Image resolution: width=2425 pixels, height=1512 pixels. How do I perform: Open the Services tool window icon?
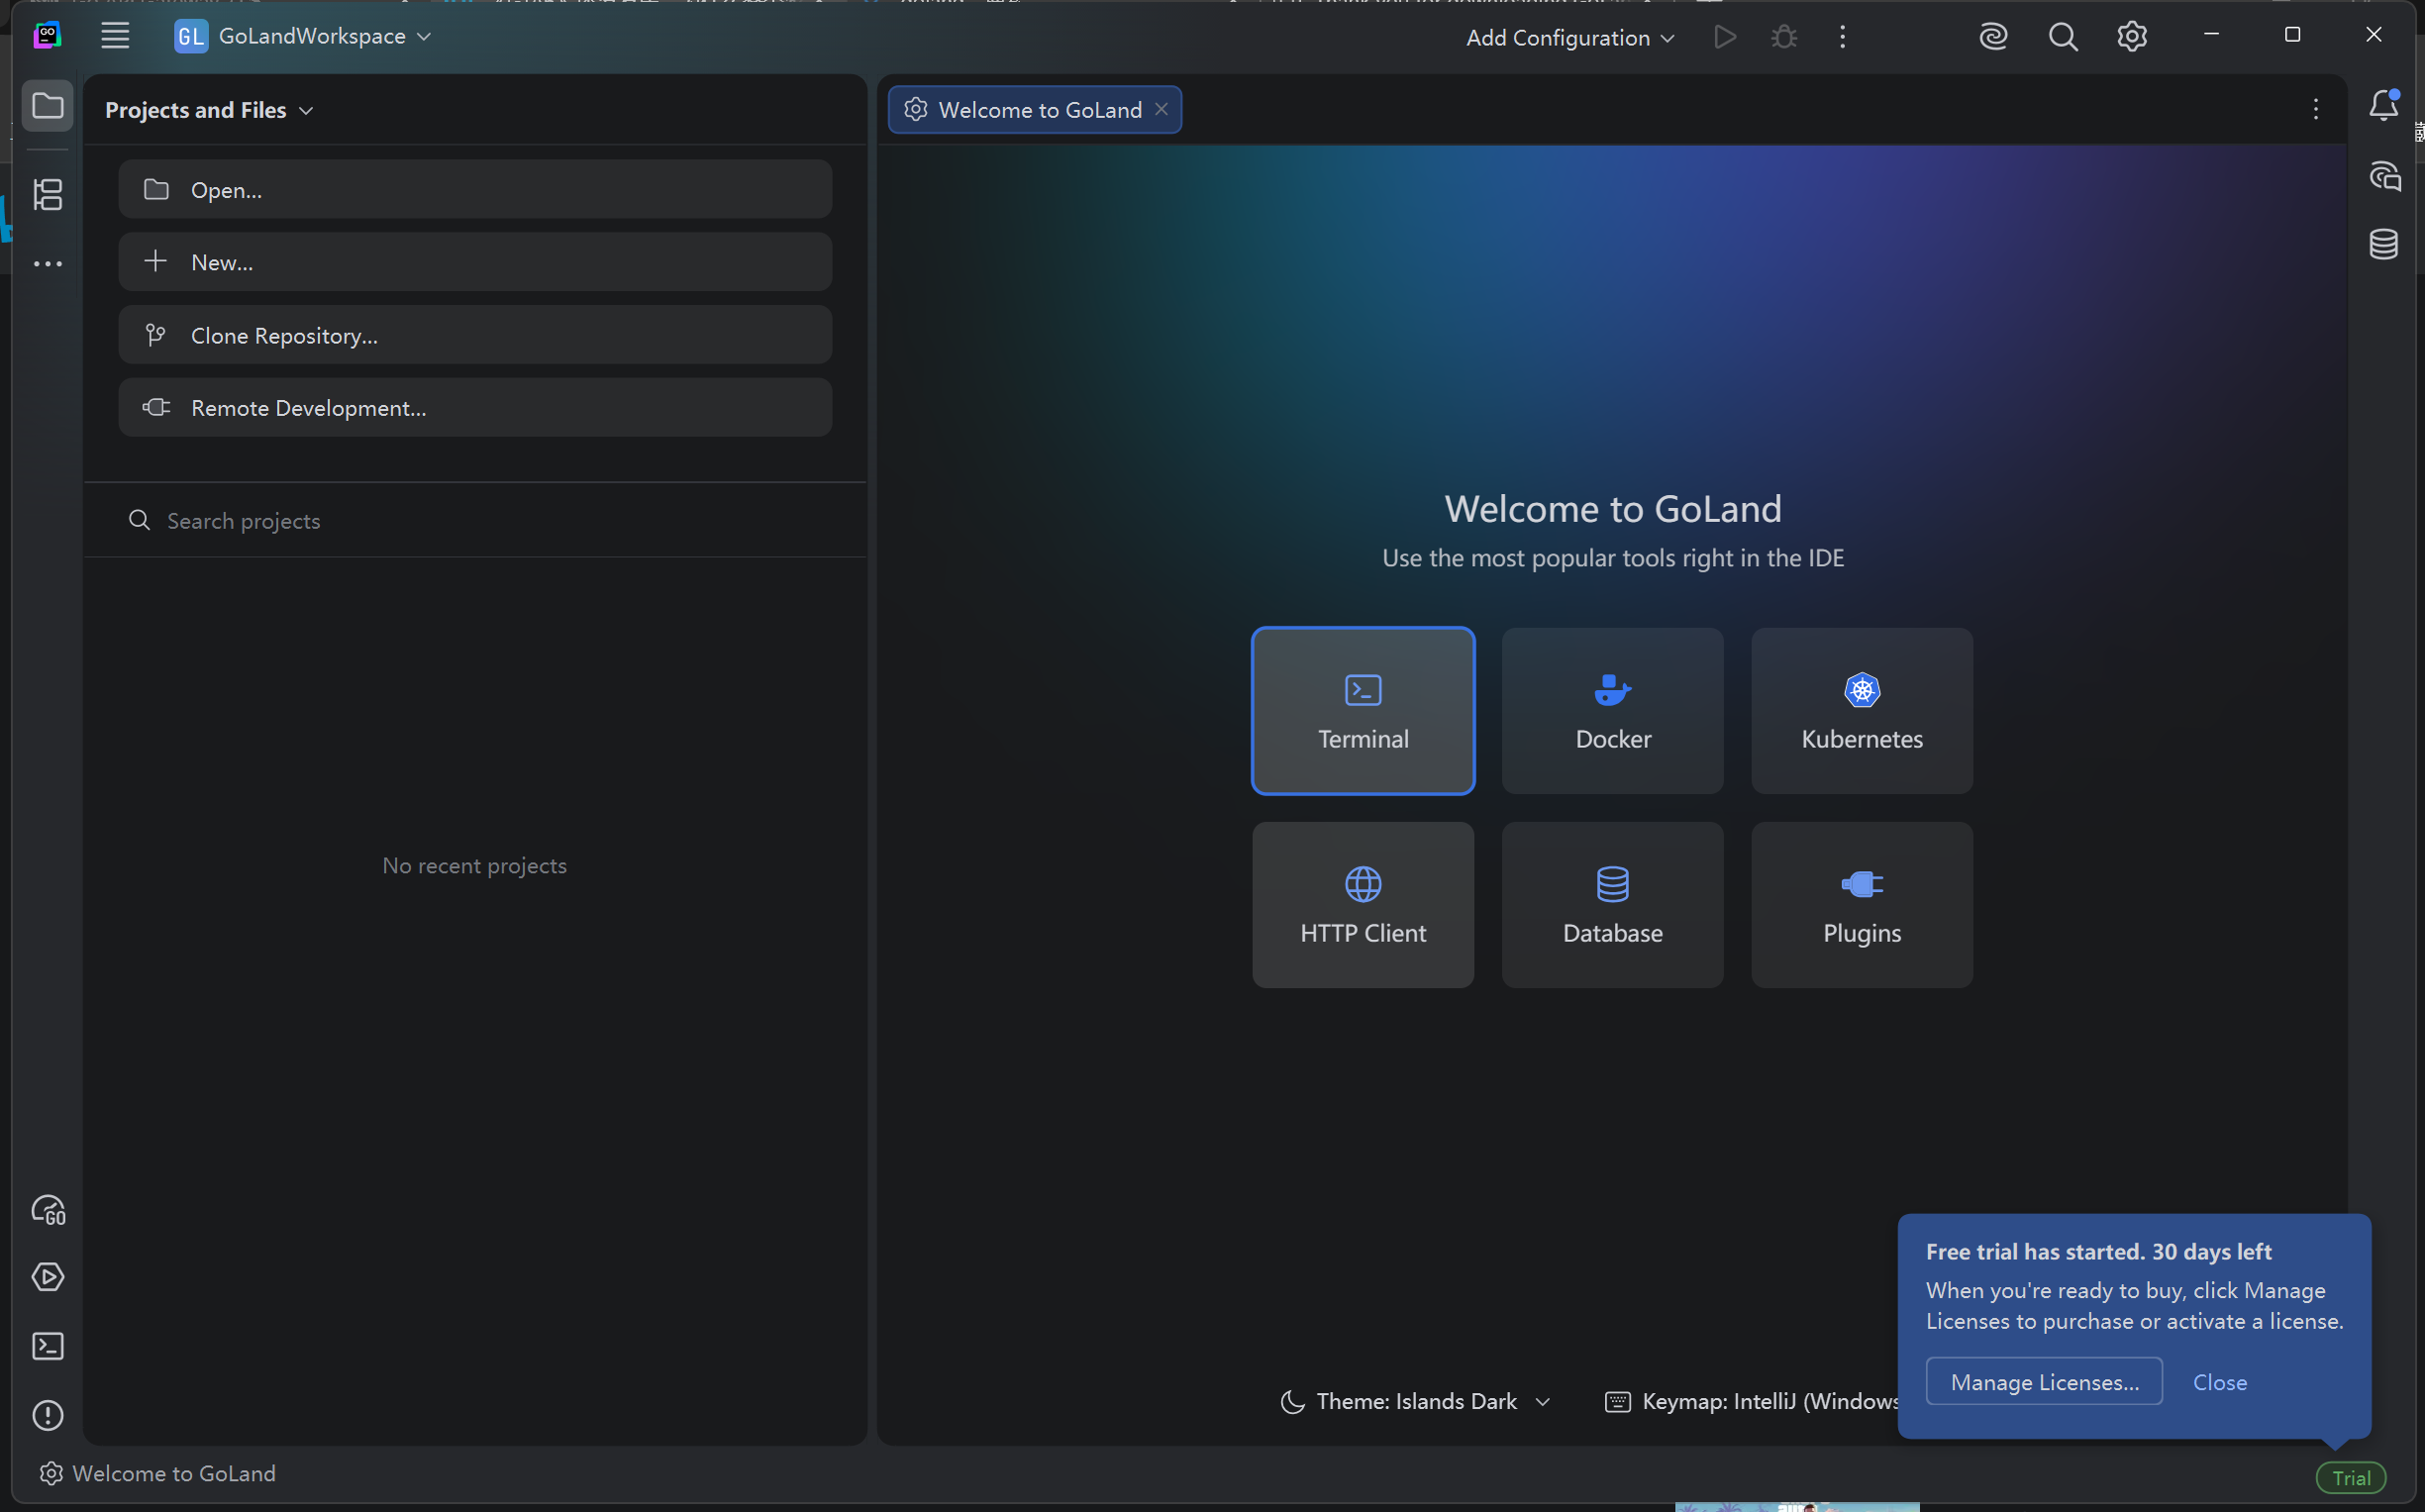coord(48,1277)
